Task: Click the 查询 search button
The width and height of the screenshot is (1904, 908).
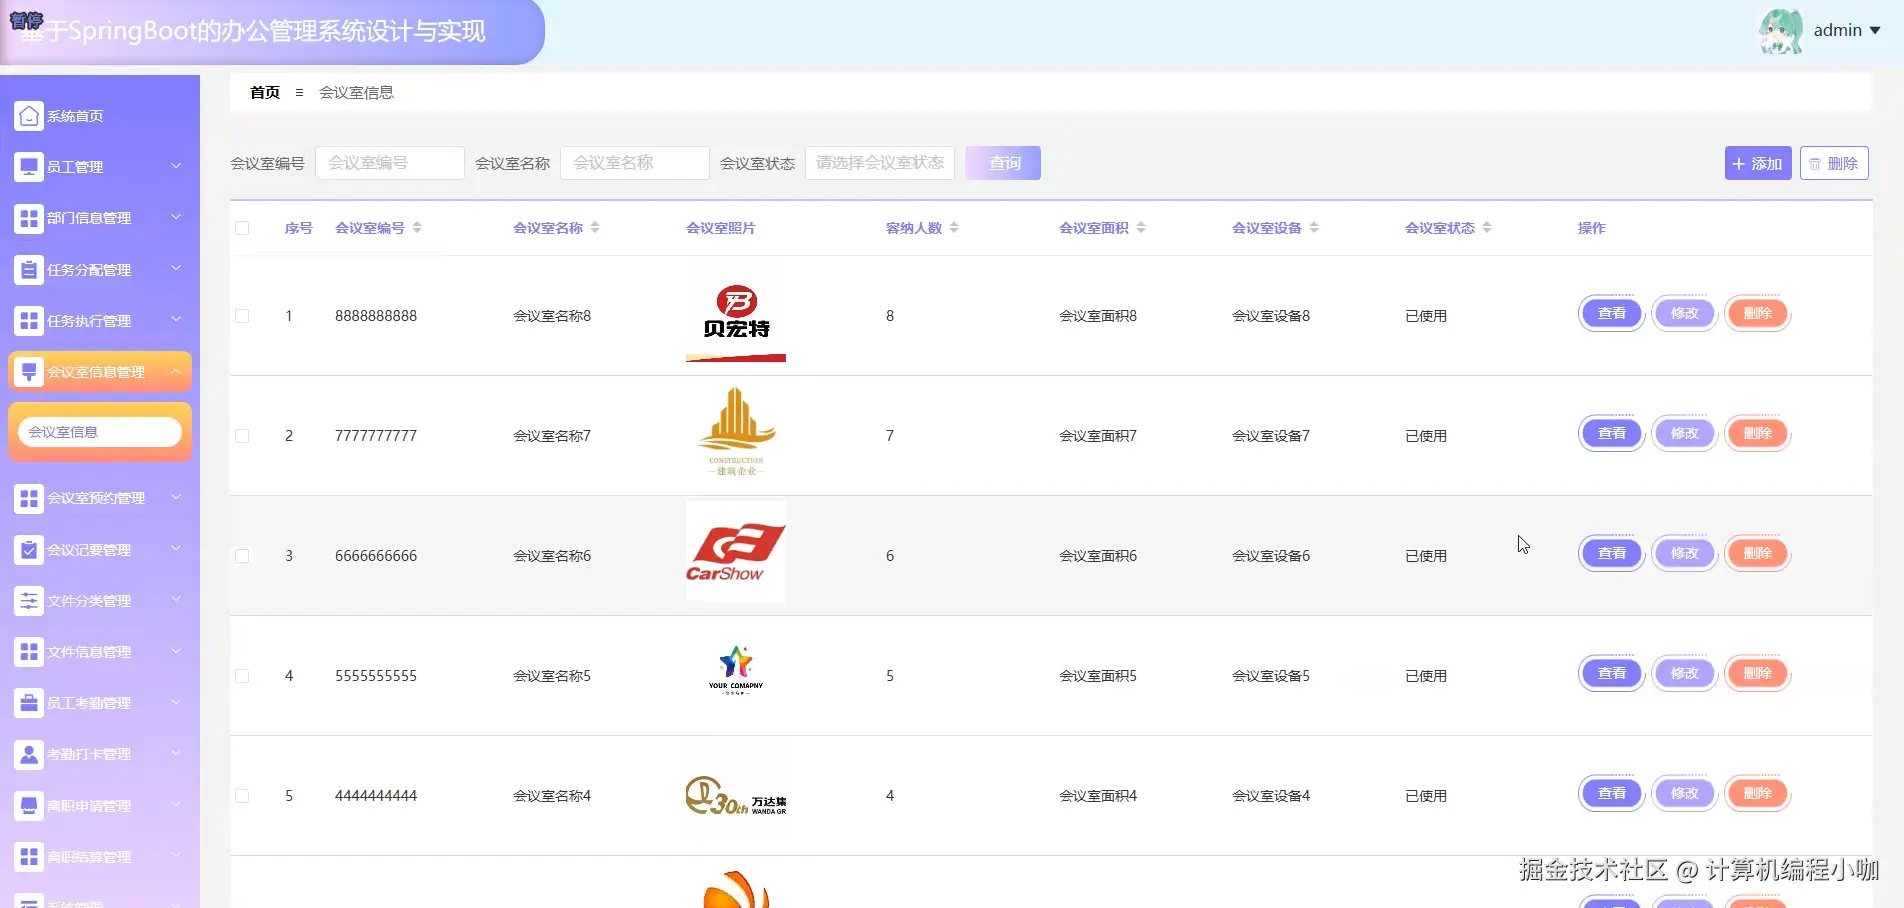Action: tap(1003, 163)
